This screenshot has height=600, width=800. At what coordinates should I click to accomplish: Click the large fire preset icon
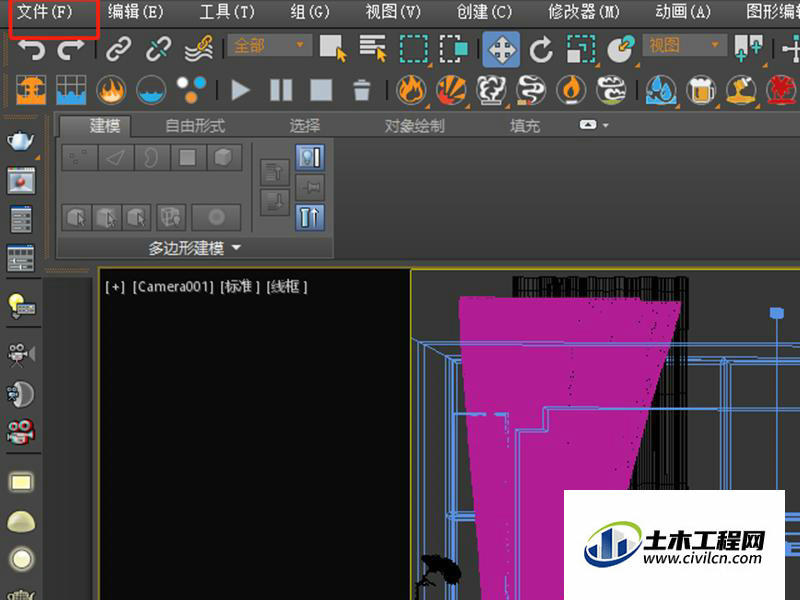click(x=411, y=90)
